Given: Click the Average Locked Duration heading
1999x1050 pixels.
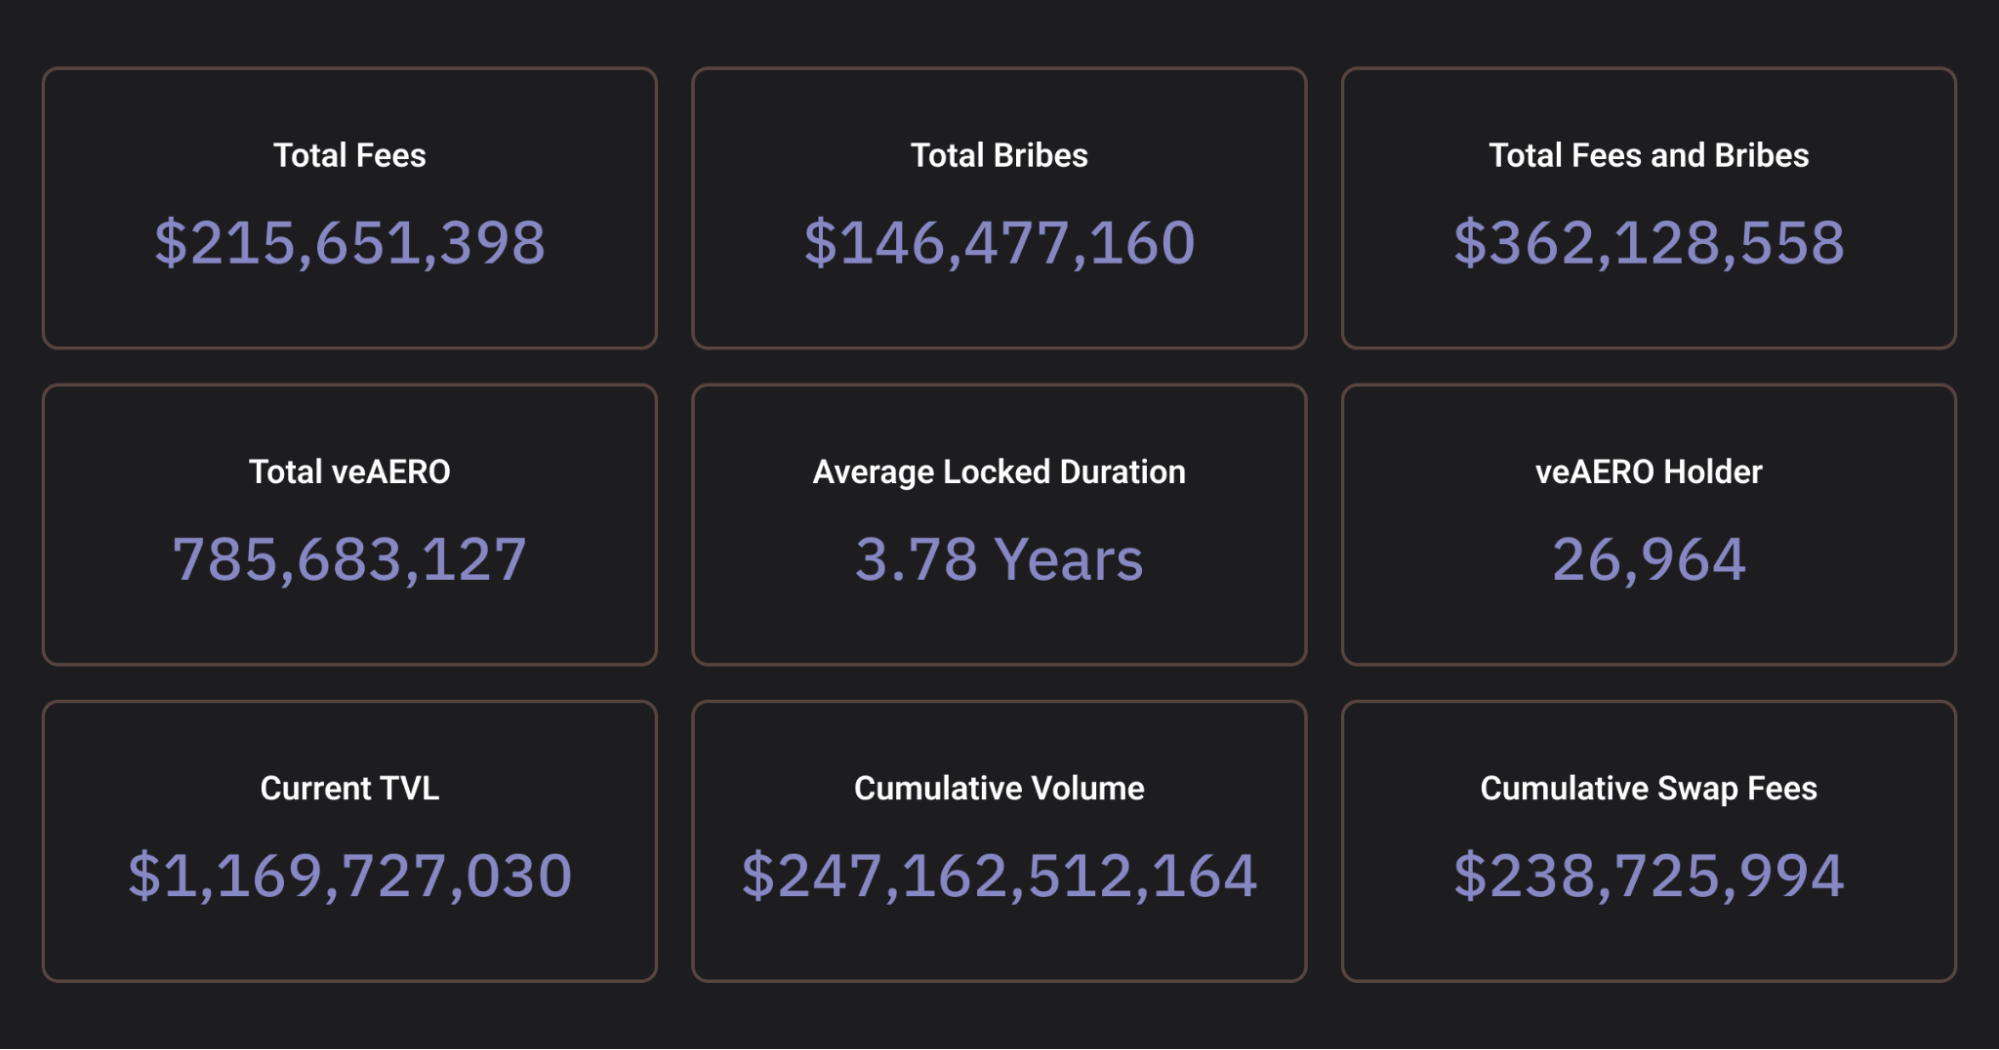Looking at the screenshot, I should point(999,472).
